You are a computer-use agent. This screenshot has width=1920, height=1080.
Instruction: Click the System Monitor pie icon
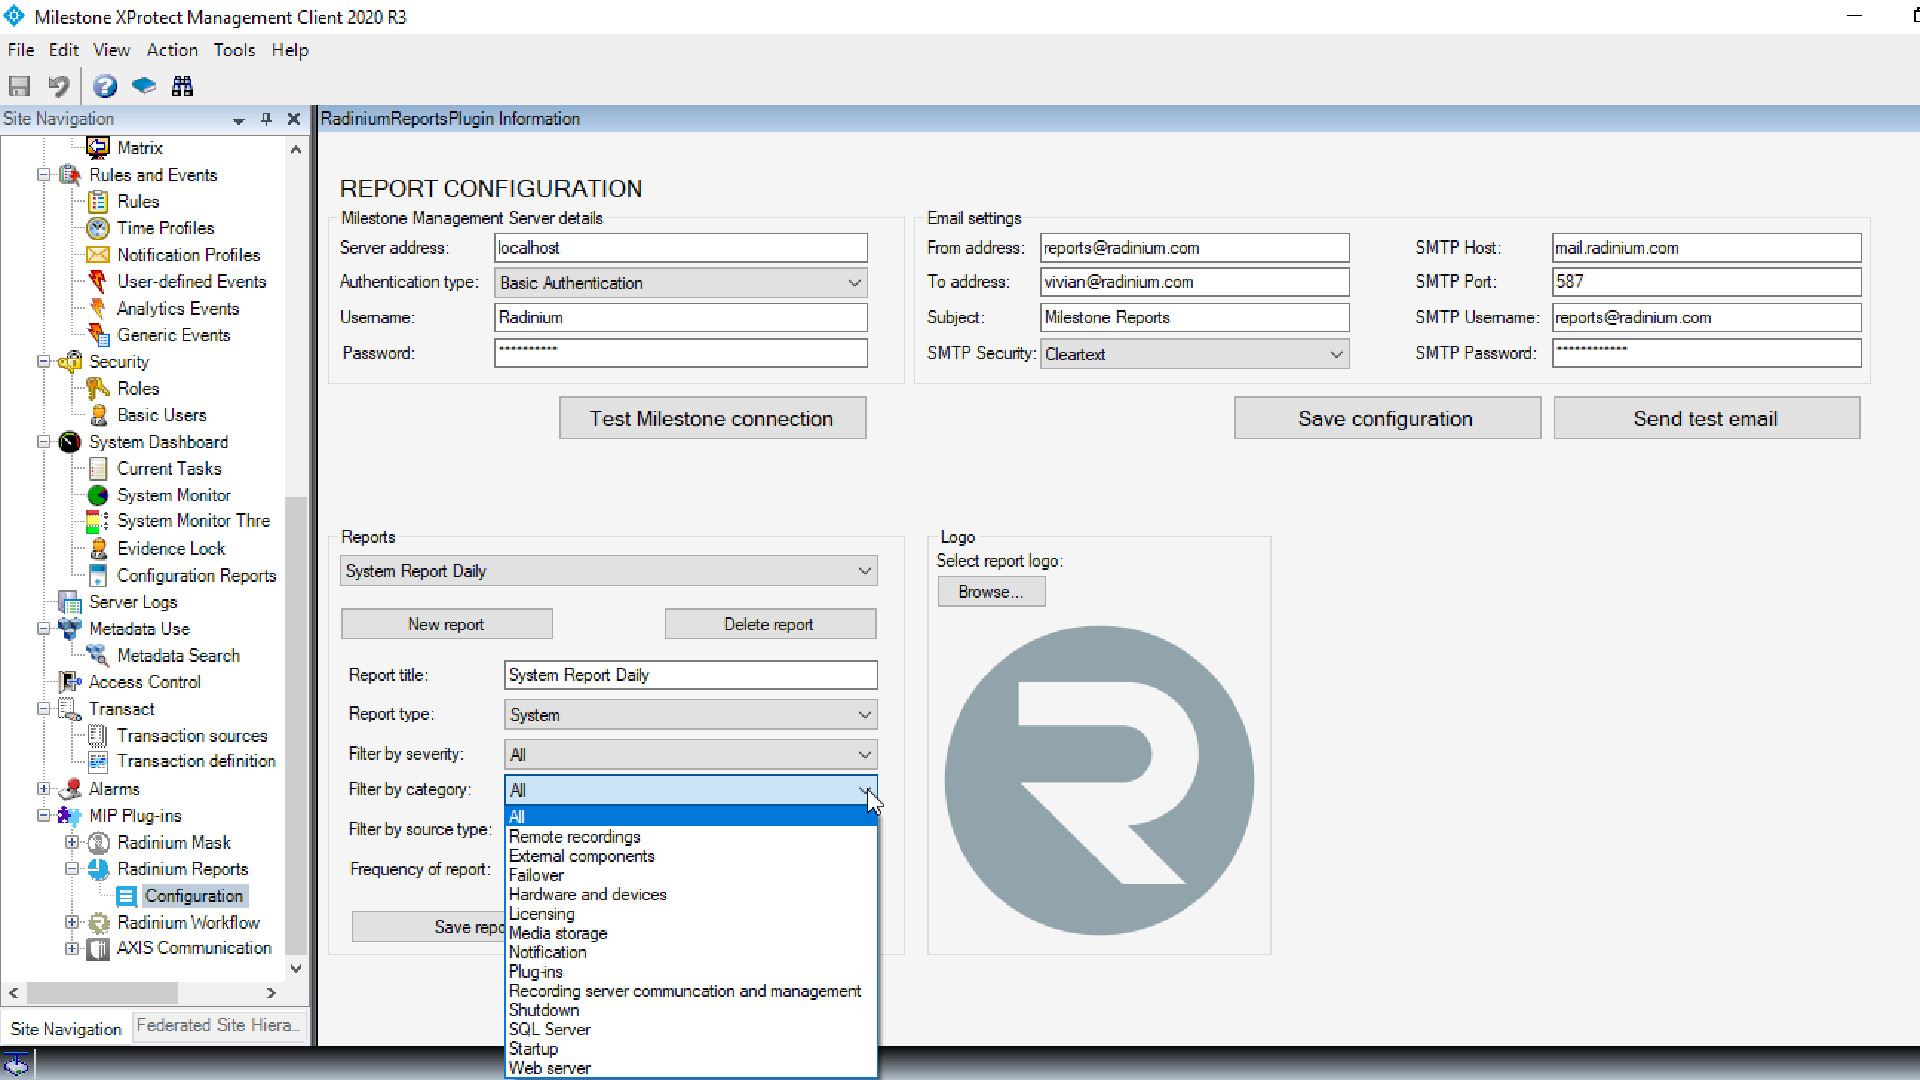(98, 495)
